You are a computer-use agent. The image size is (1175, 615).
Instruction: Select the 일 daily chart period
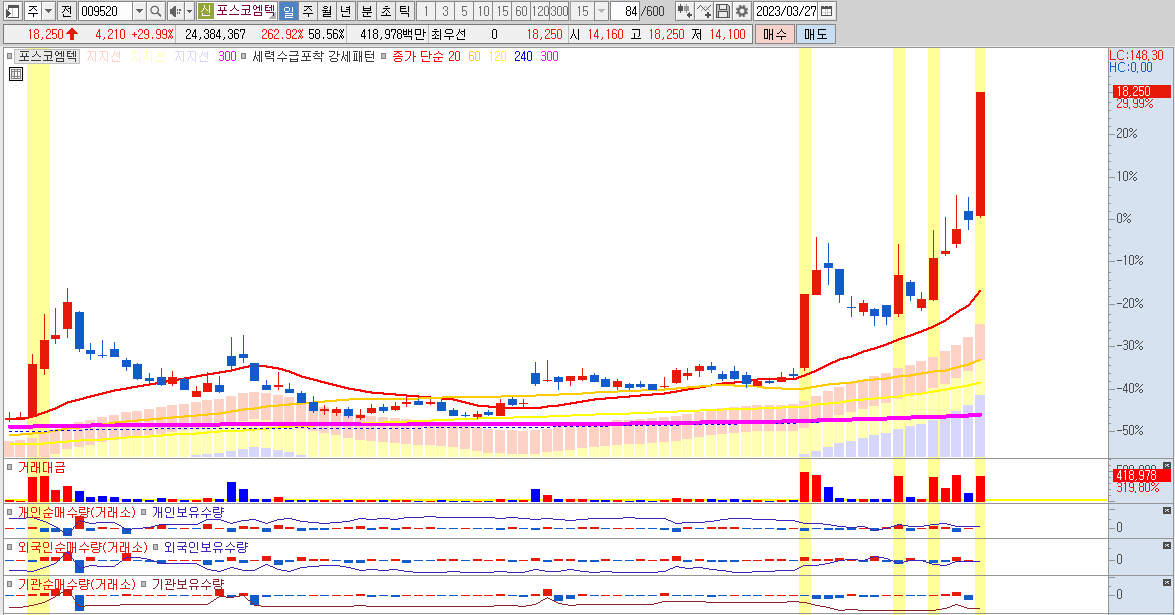point(289,11)
